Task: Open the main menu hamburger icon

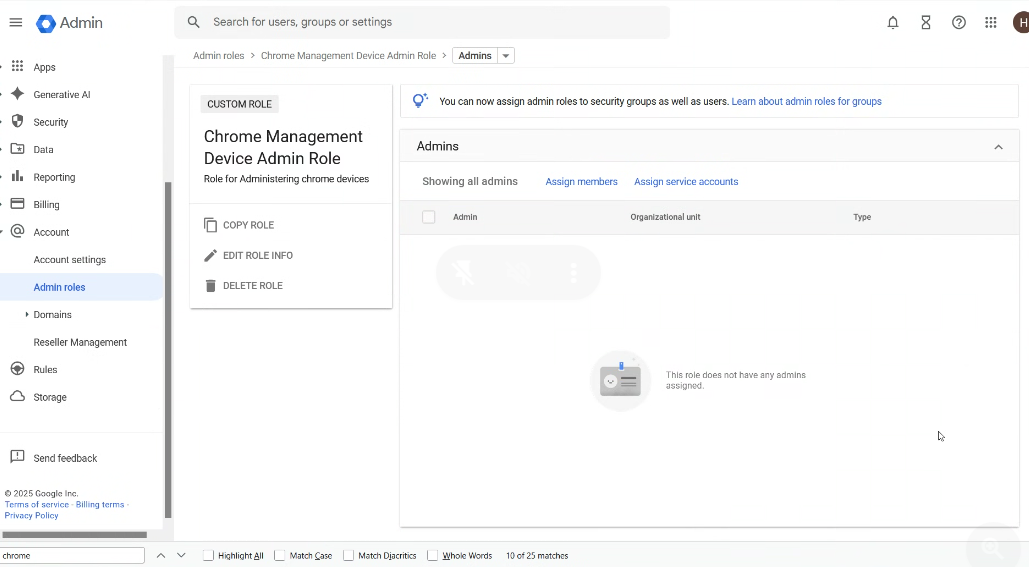Action: (x=15, y=23)
